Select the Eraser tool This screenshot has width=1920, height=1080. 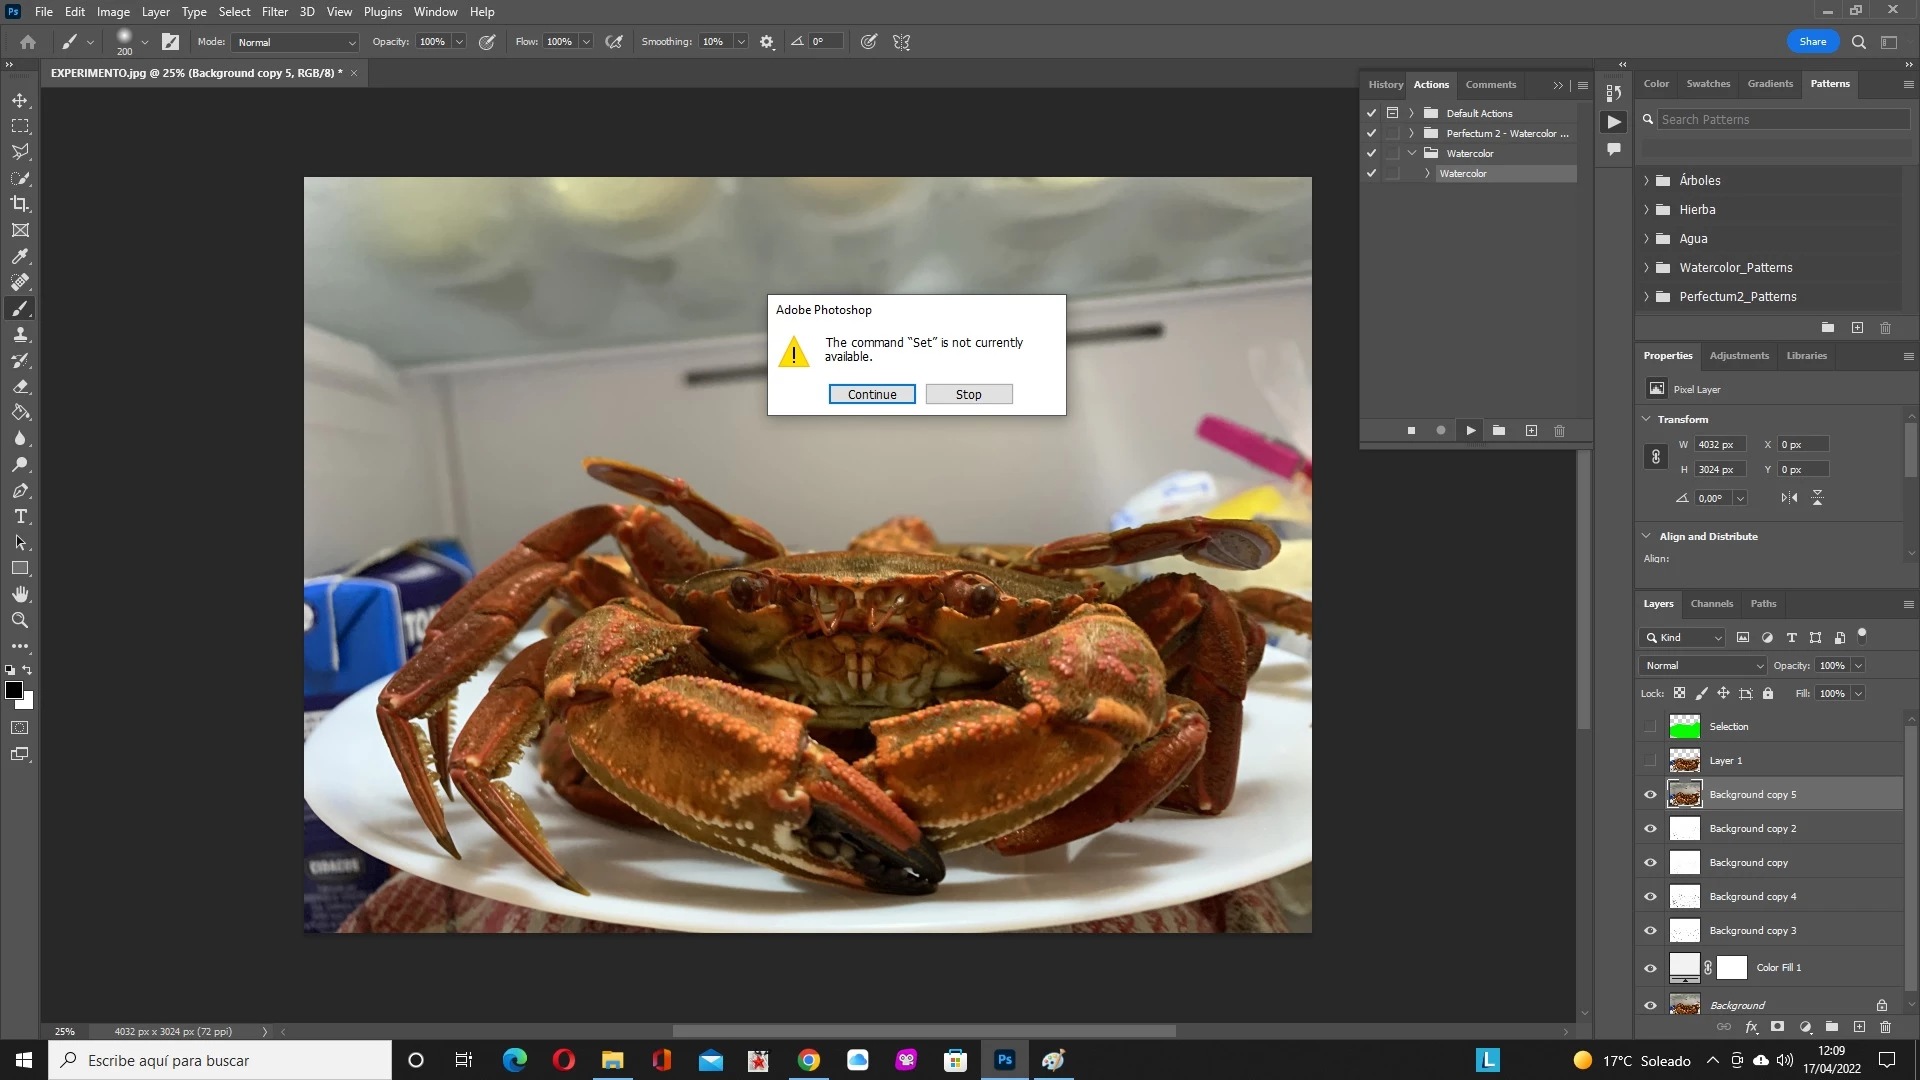[20, 386]
